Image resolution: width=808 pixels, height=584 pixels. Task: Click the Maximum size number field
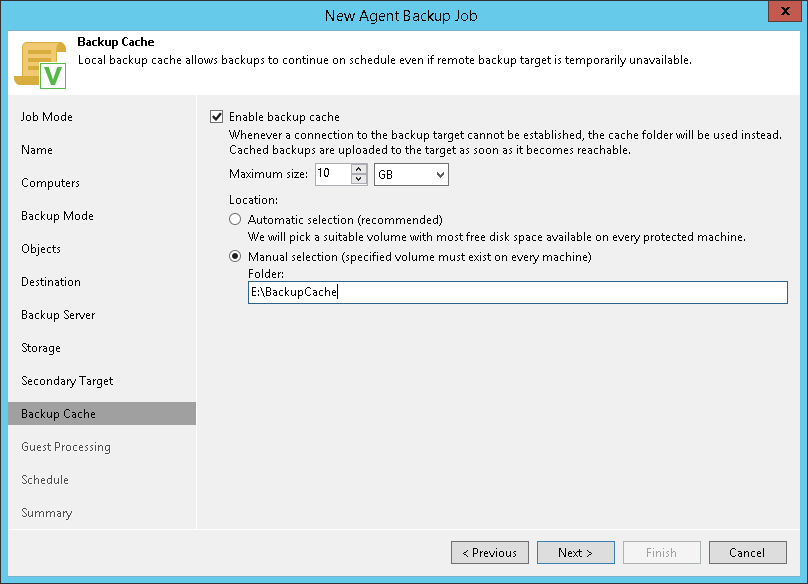[x=332, y=175]
